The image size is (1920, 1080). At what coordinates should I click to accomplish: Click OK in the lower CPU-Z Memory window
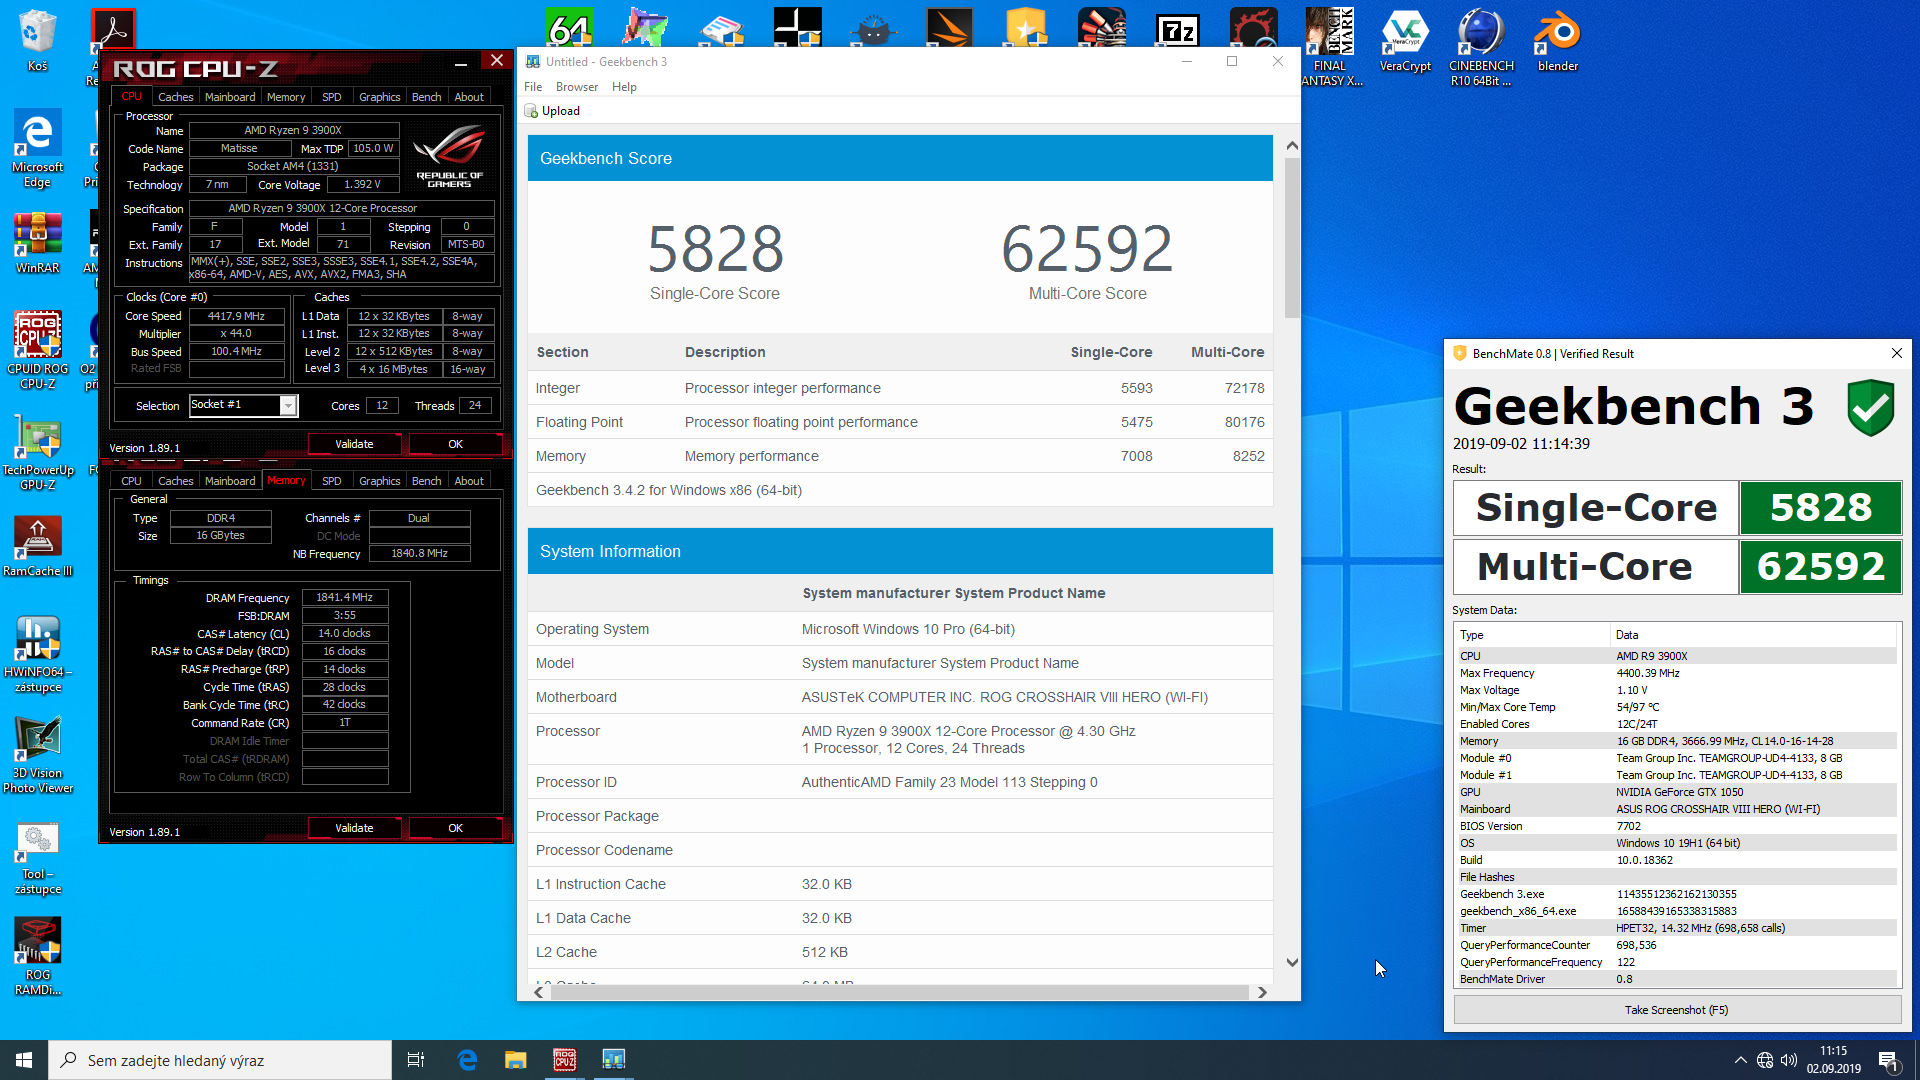tap(455, 828)
